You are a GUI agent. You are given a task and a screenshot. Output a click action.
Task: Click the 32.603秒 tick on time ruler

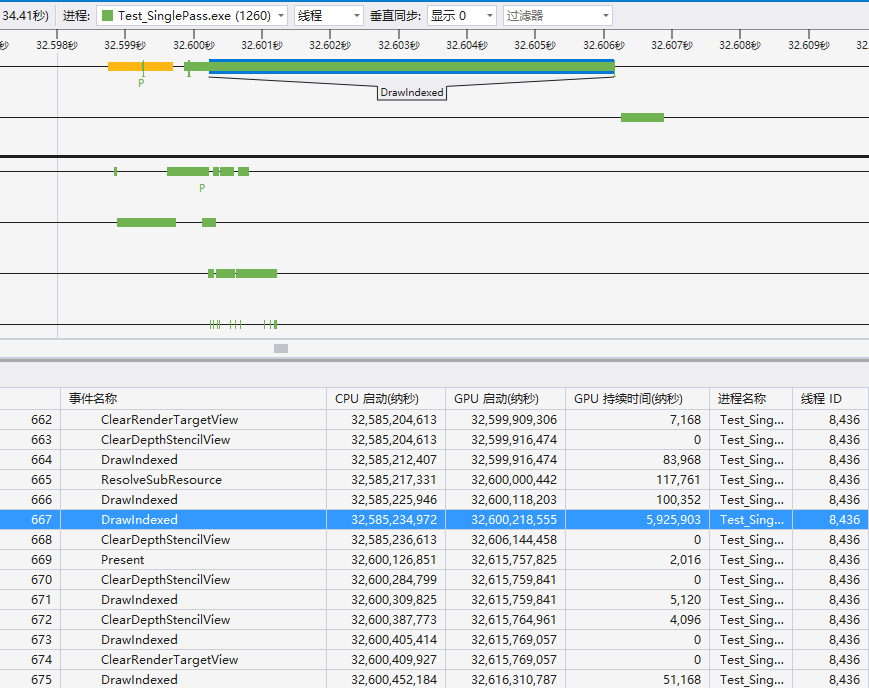[x=399, y=45]
